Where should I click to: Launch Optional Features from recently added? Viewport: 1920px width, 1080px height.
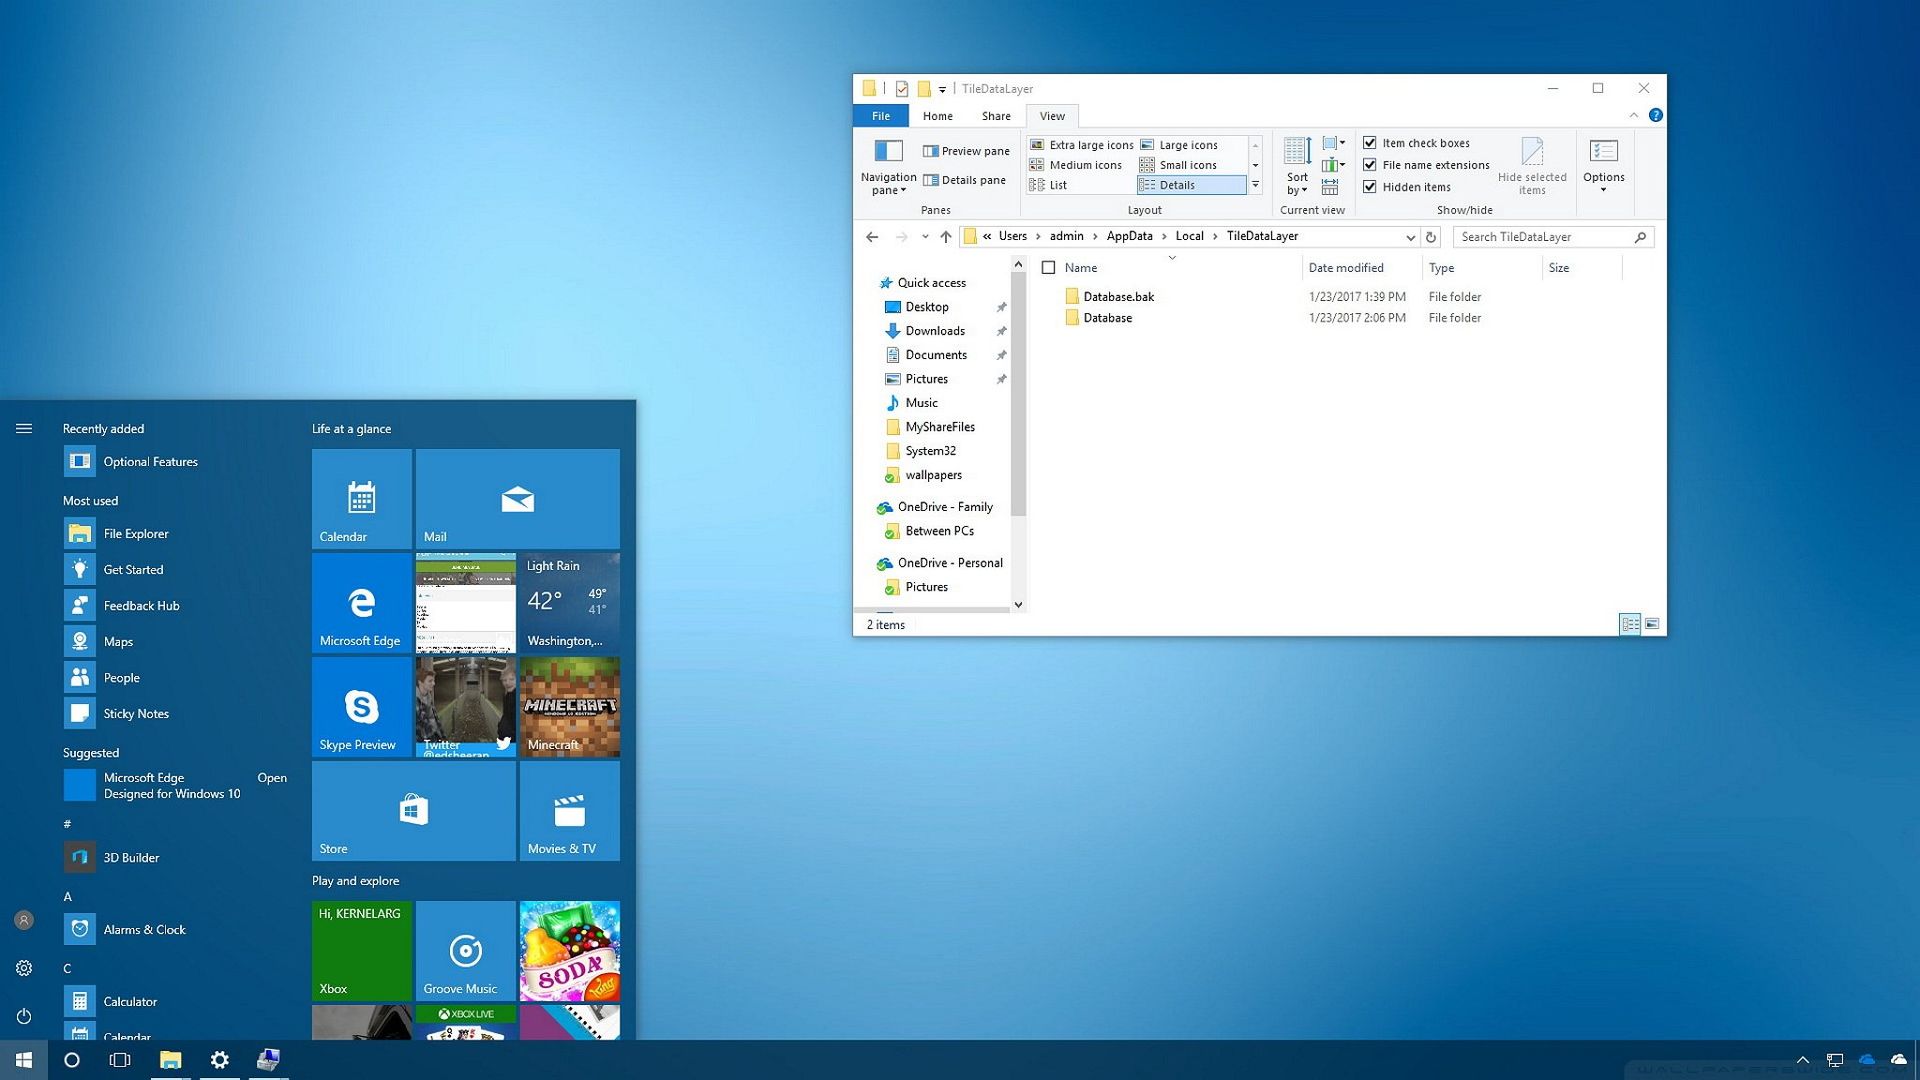tap(150, 461)
